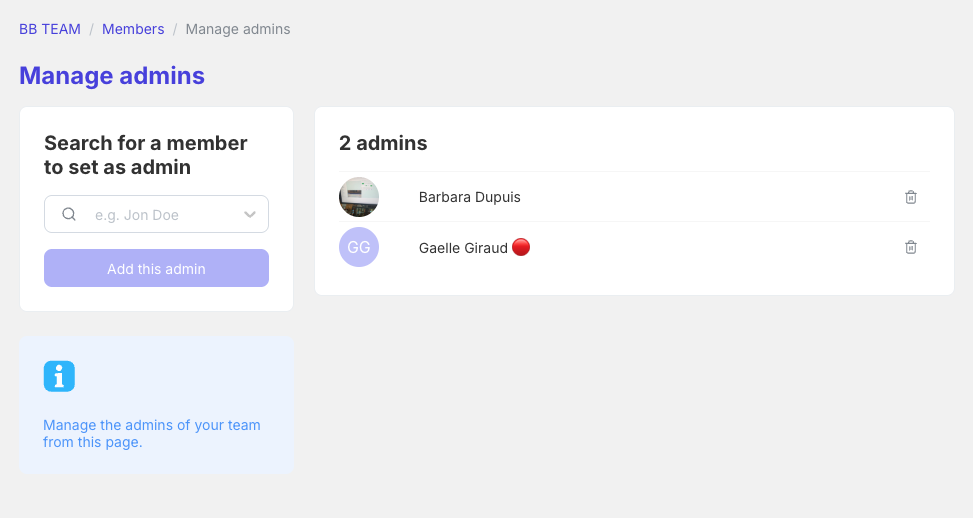Navigate to Members breadcrumb
Viewport: 973px width, 518px height.
pyautogui.click(x=133, y=29)
